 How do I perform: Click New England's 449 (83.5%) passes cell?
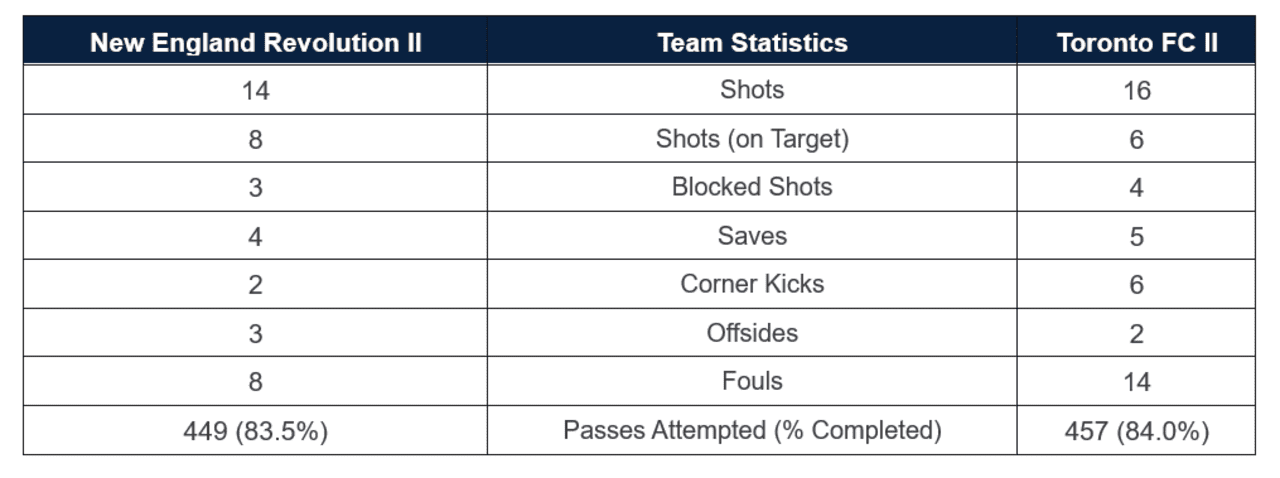pos(255,431)
